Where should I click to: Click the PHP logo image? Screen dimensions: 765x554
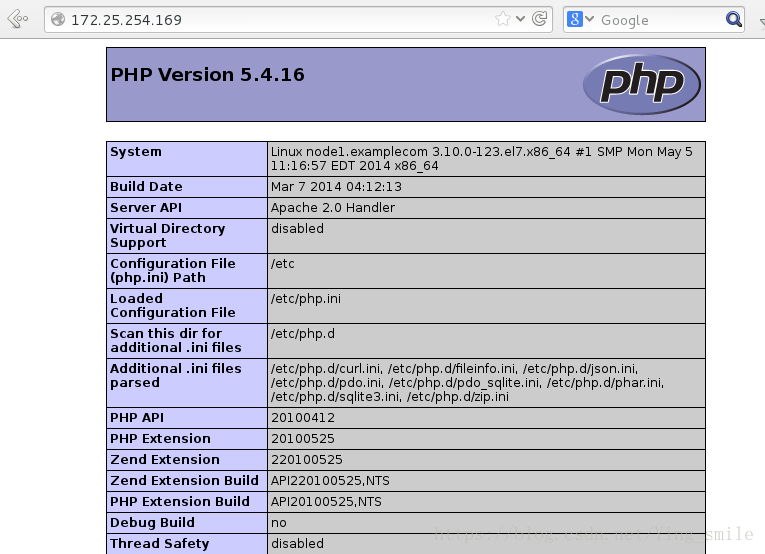[x=642, y=84]
